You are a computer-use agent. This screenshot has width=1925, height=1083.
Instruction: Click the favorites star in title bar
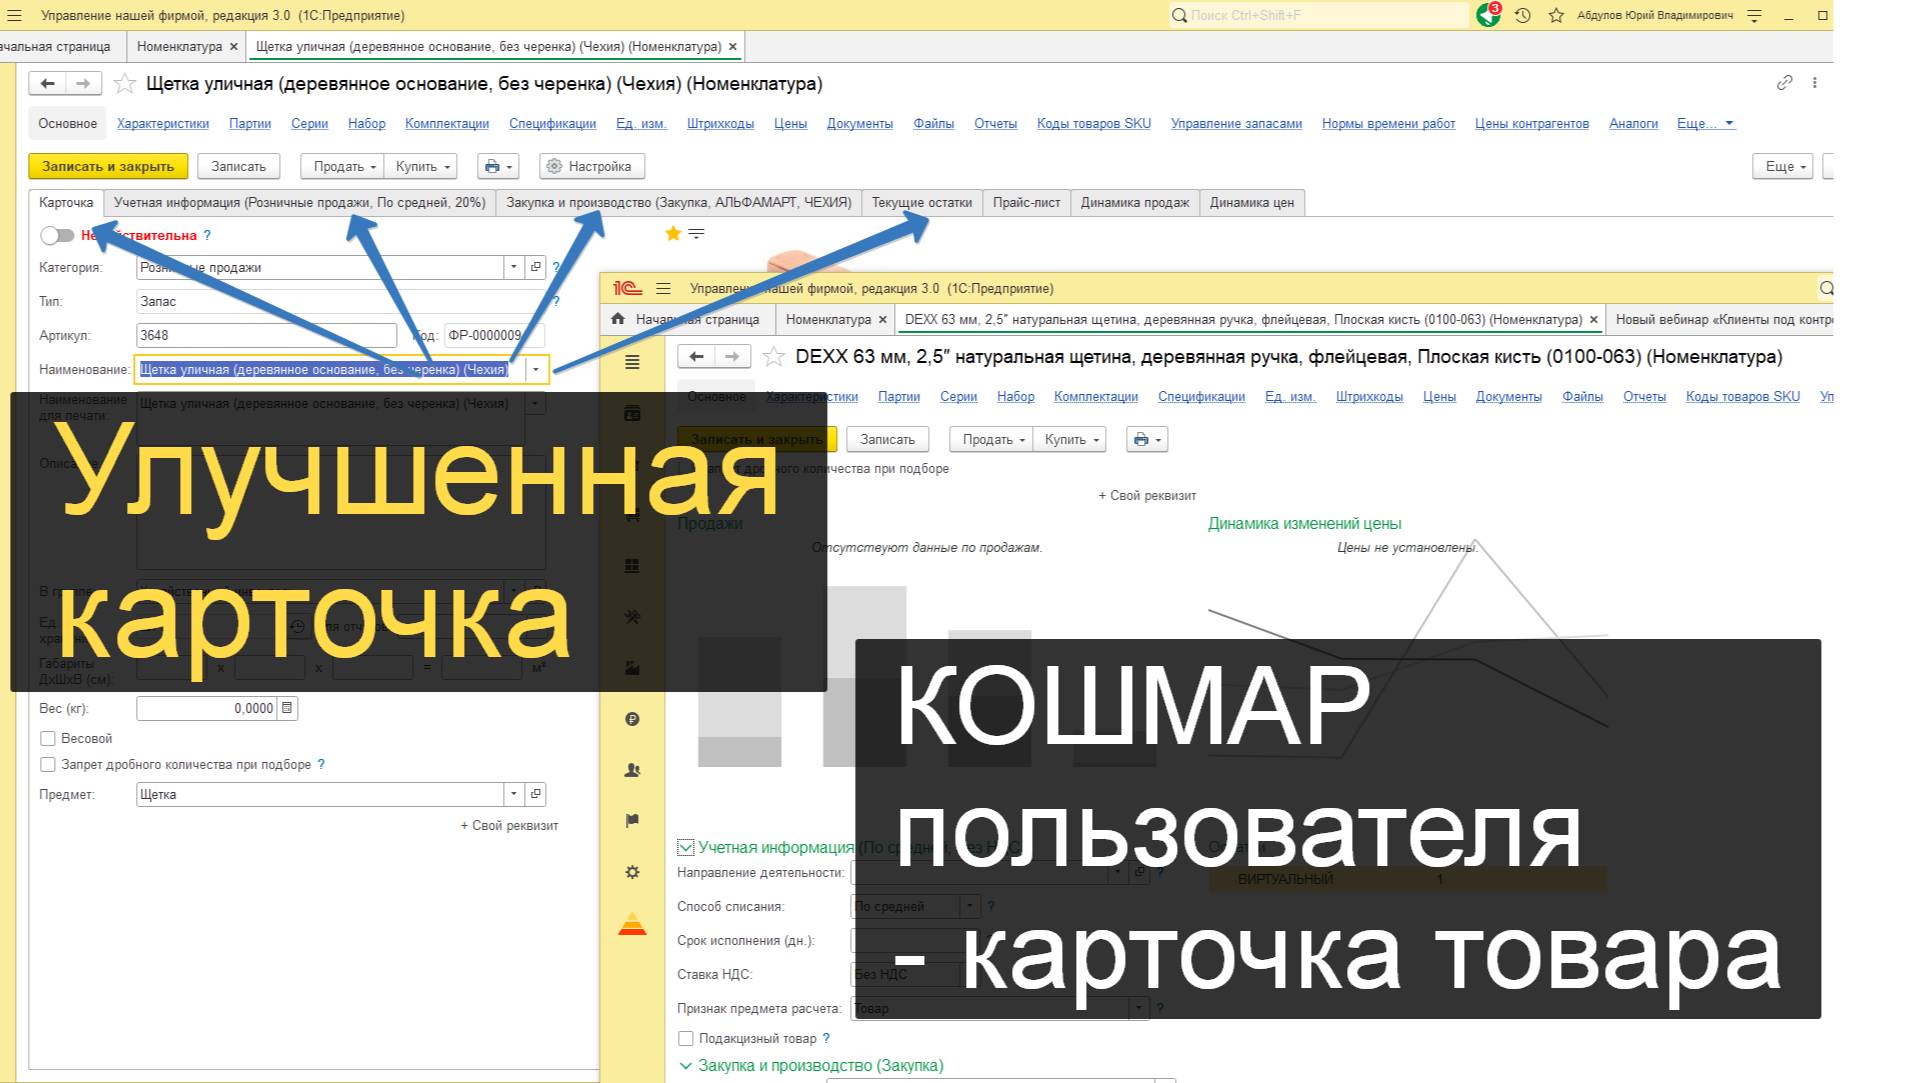[1556, 15]
